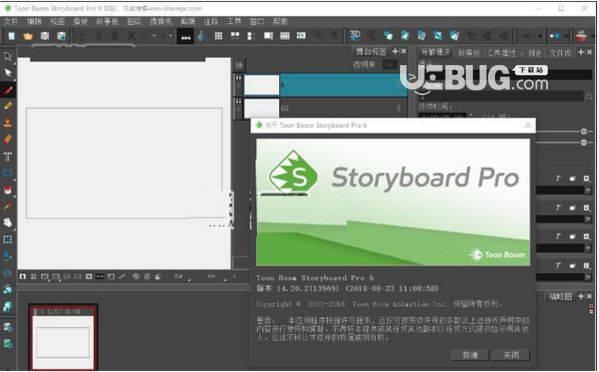The height and width of the screenshot is (372, 599).
Task: Switch to the 故事板 panel tab
Action: pyautogui.click(x=469, y=53)
